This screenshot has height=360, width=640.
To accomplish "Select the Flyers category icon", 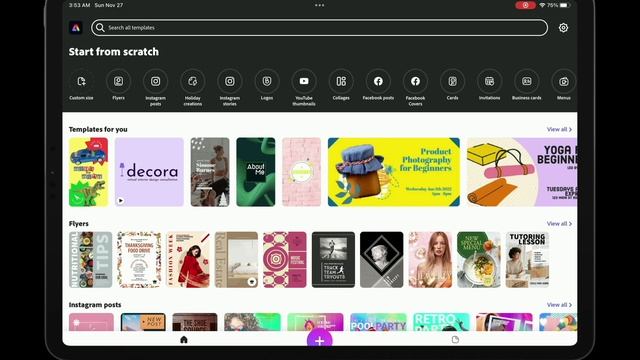I will click(x=118, y=81).
